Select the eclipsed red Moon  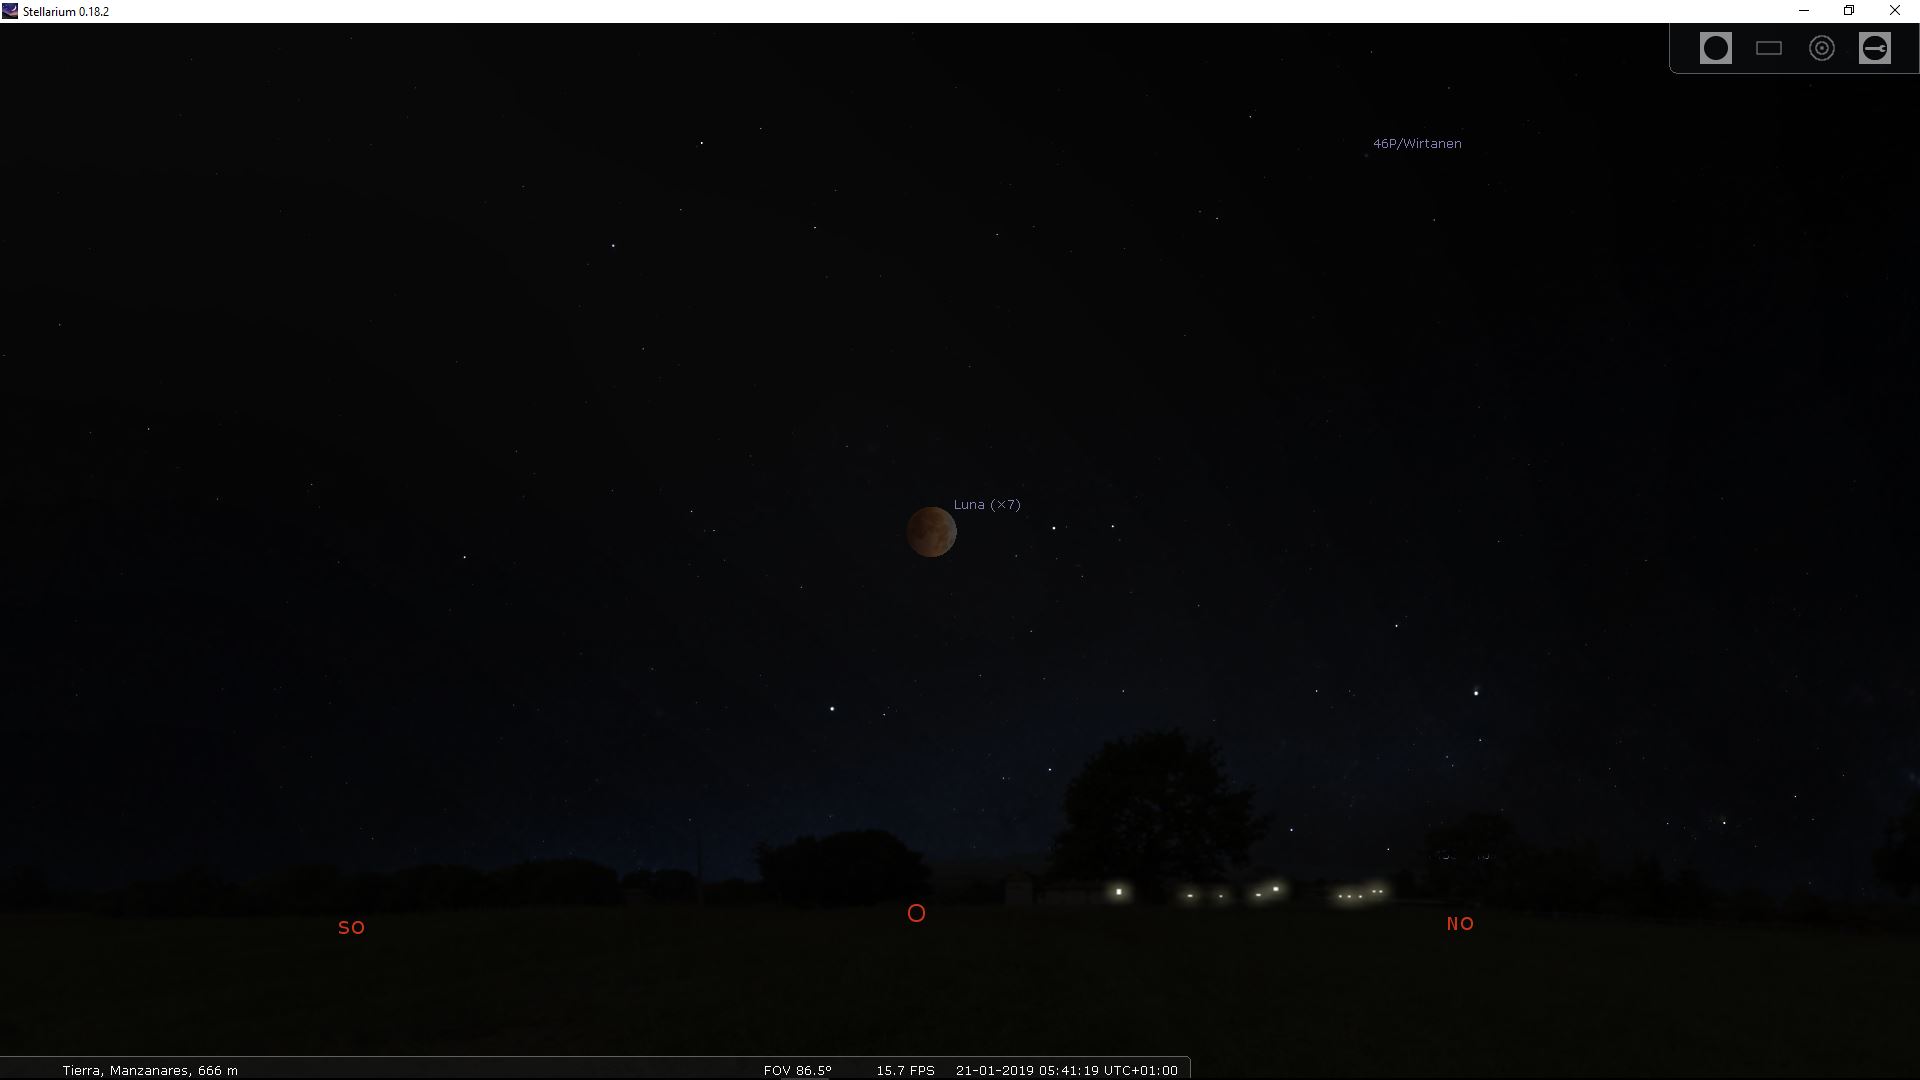(931, 532)
